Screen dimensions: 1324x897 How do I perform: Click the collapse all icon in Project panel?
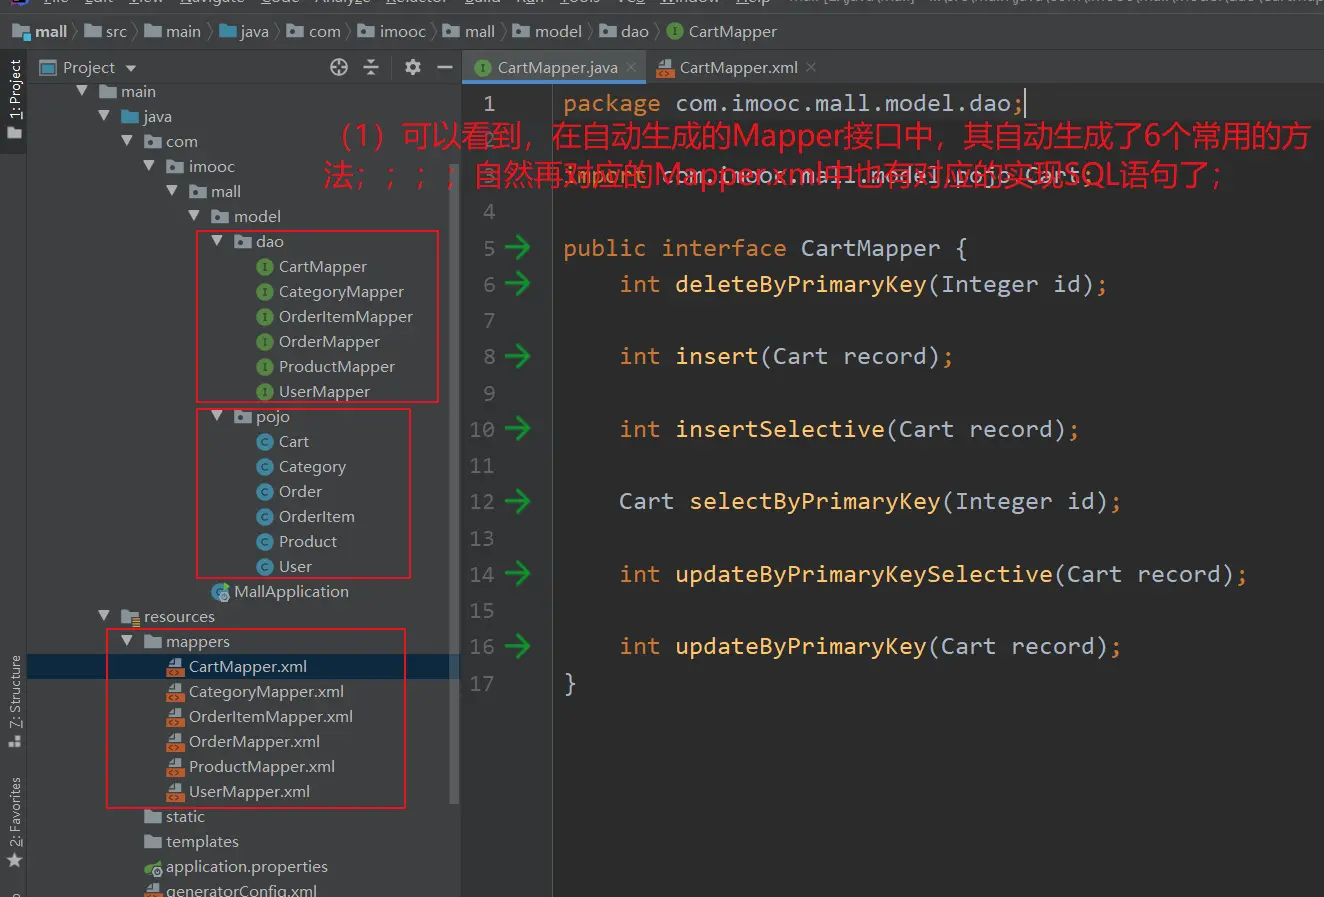click(371, 67)
